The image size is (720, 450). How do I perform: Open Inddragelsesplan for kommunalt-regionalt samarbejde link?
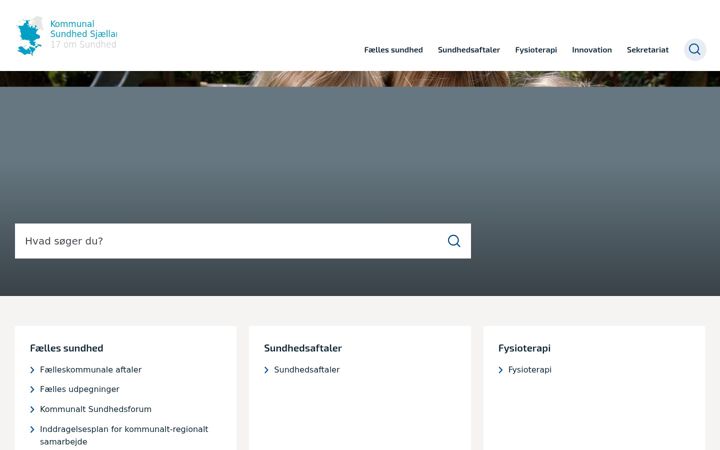tap(124, 435)
